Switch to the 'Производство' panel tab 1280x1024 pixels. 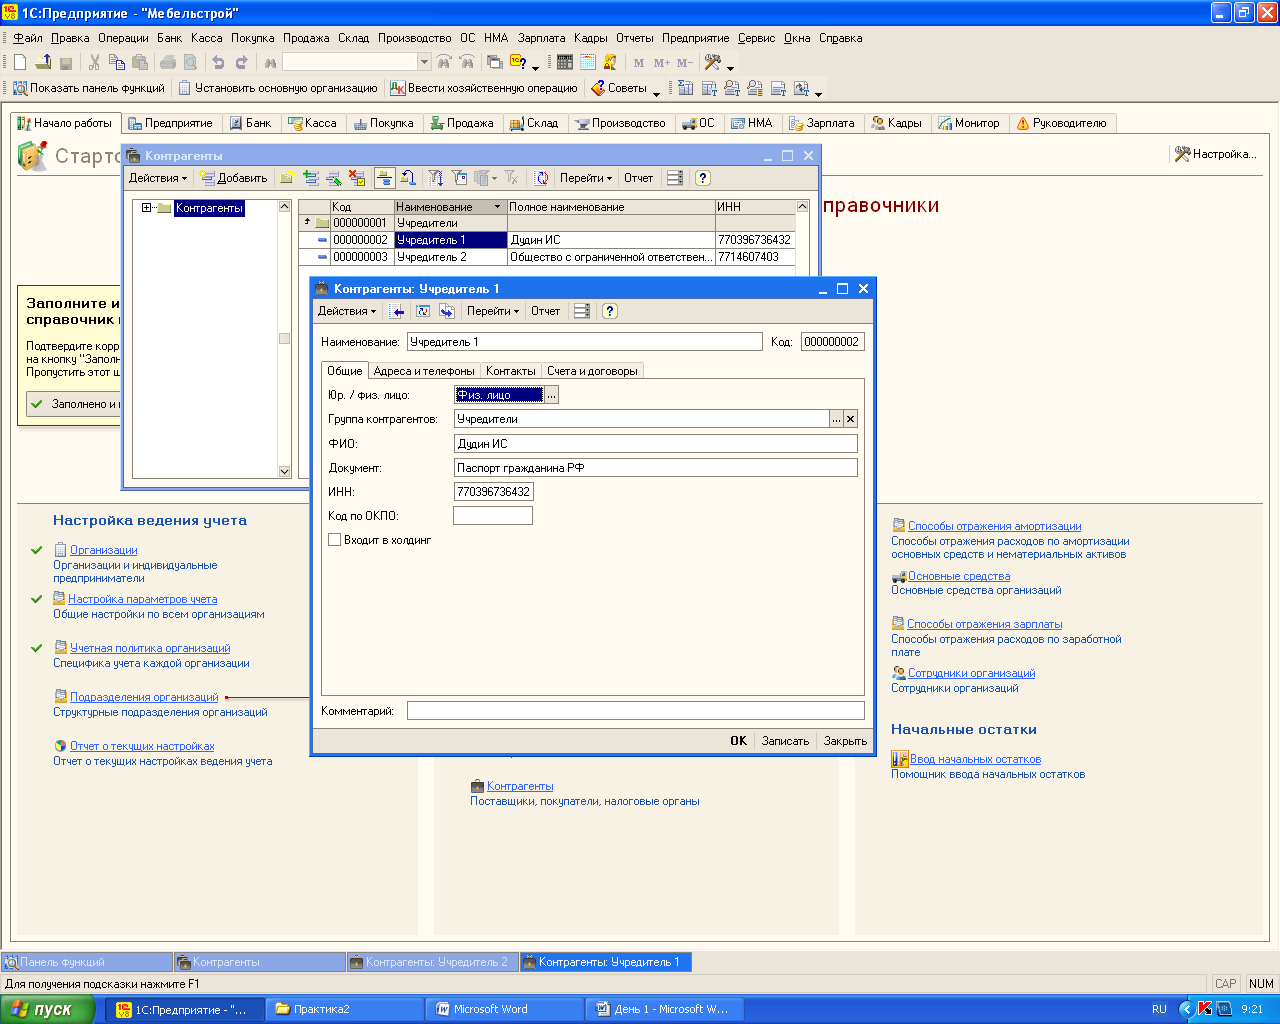(620, 123)
